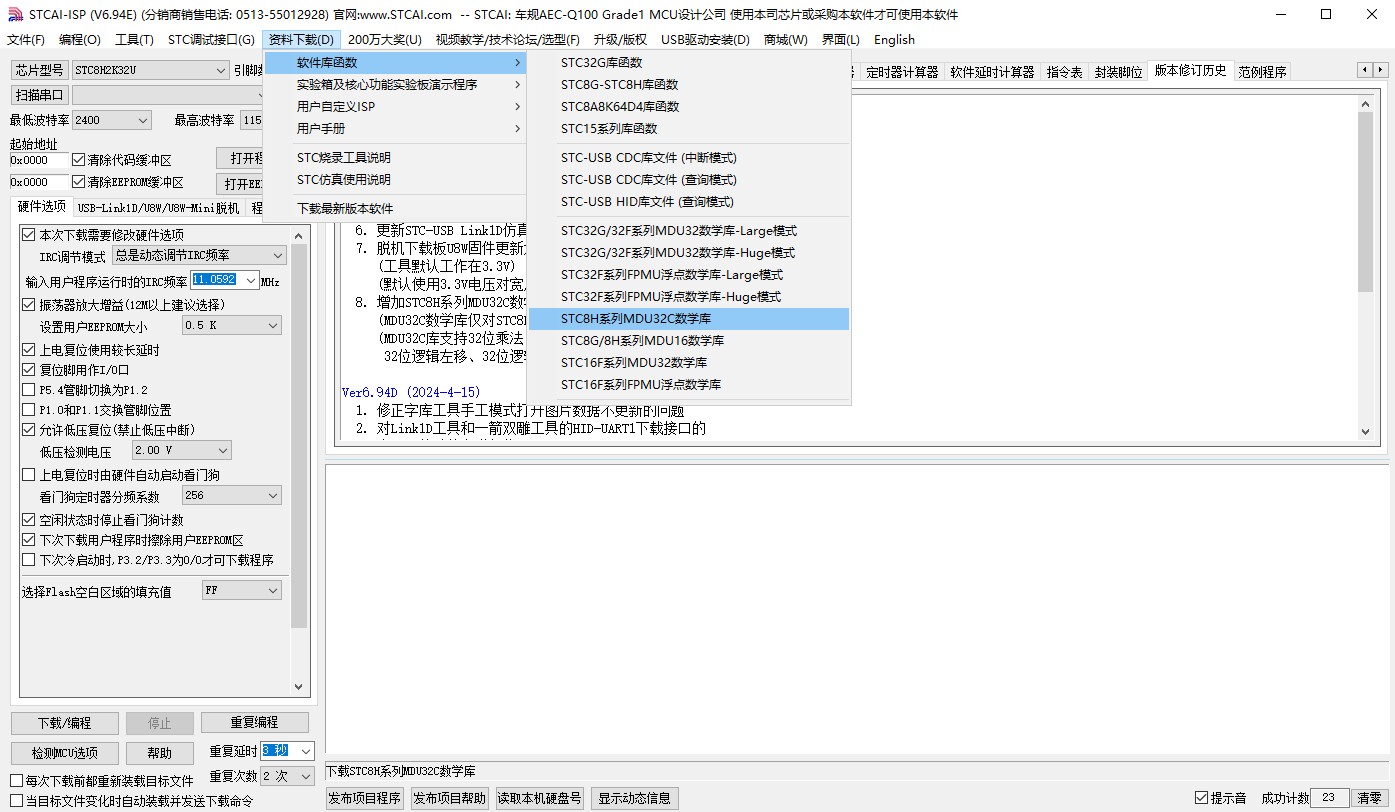
Task: Switch to 范例程序 tab
Action: click(x=1262, y=72)
